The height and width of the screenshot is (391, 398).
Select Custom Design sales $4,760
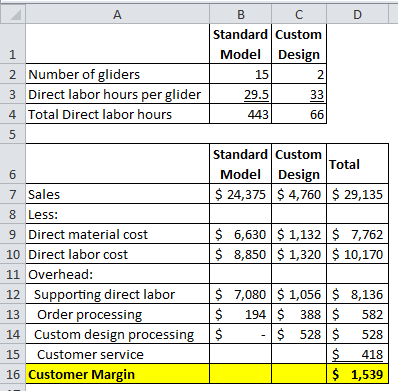[299, 194]
